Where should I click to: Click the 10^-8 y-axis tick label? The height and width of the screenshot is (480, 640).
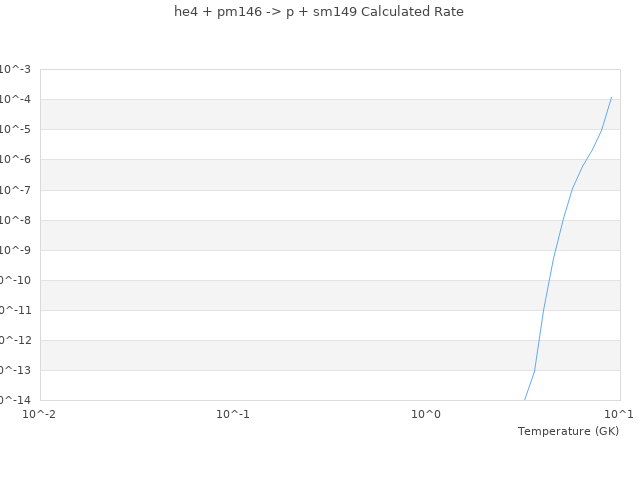(x=15, y=220)
